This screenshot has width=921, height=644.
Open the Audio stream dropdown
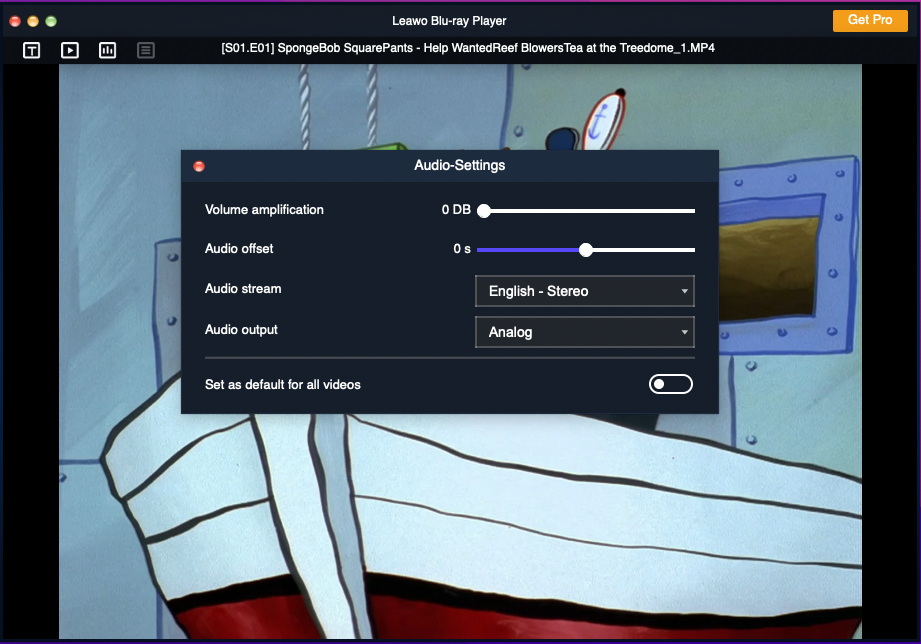point(584,291)
